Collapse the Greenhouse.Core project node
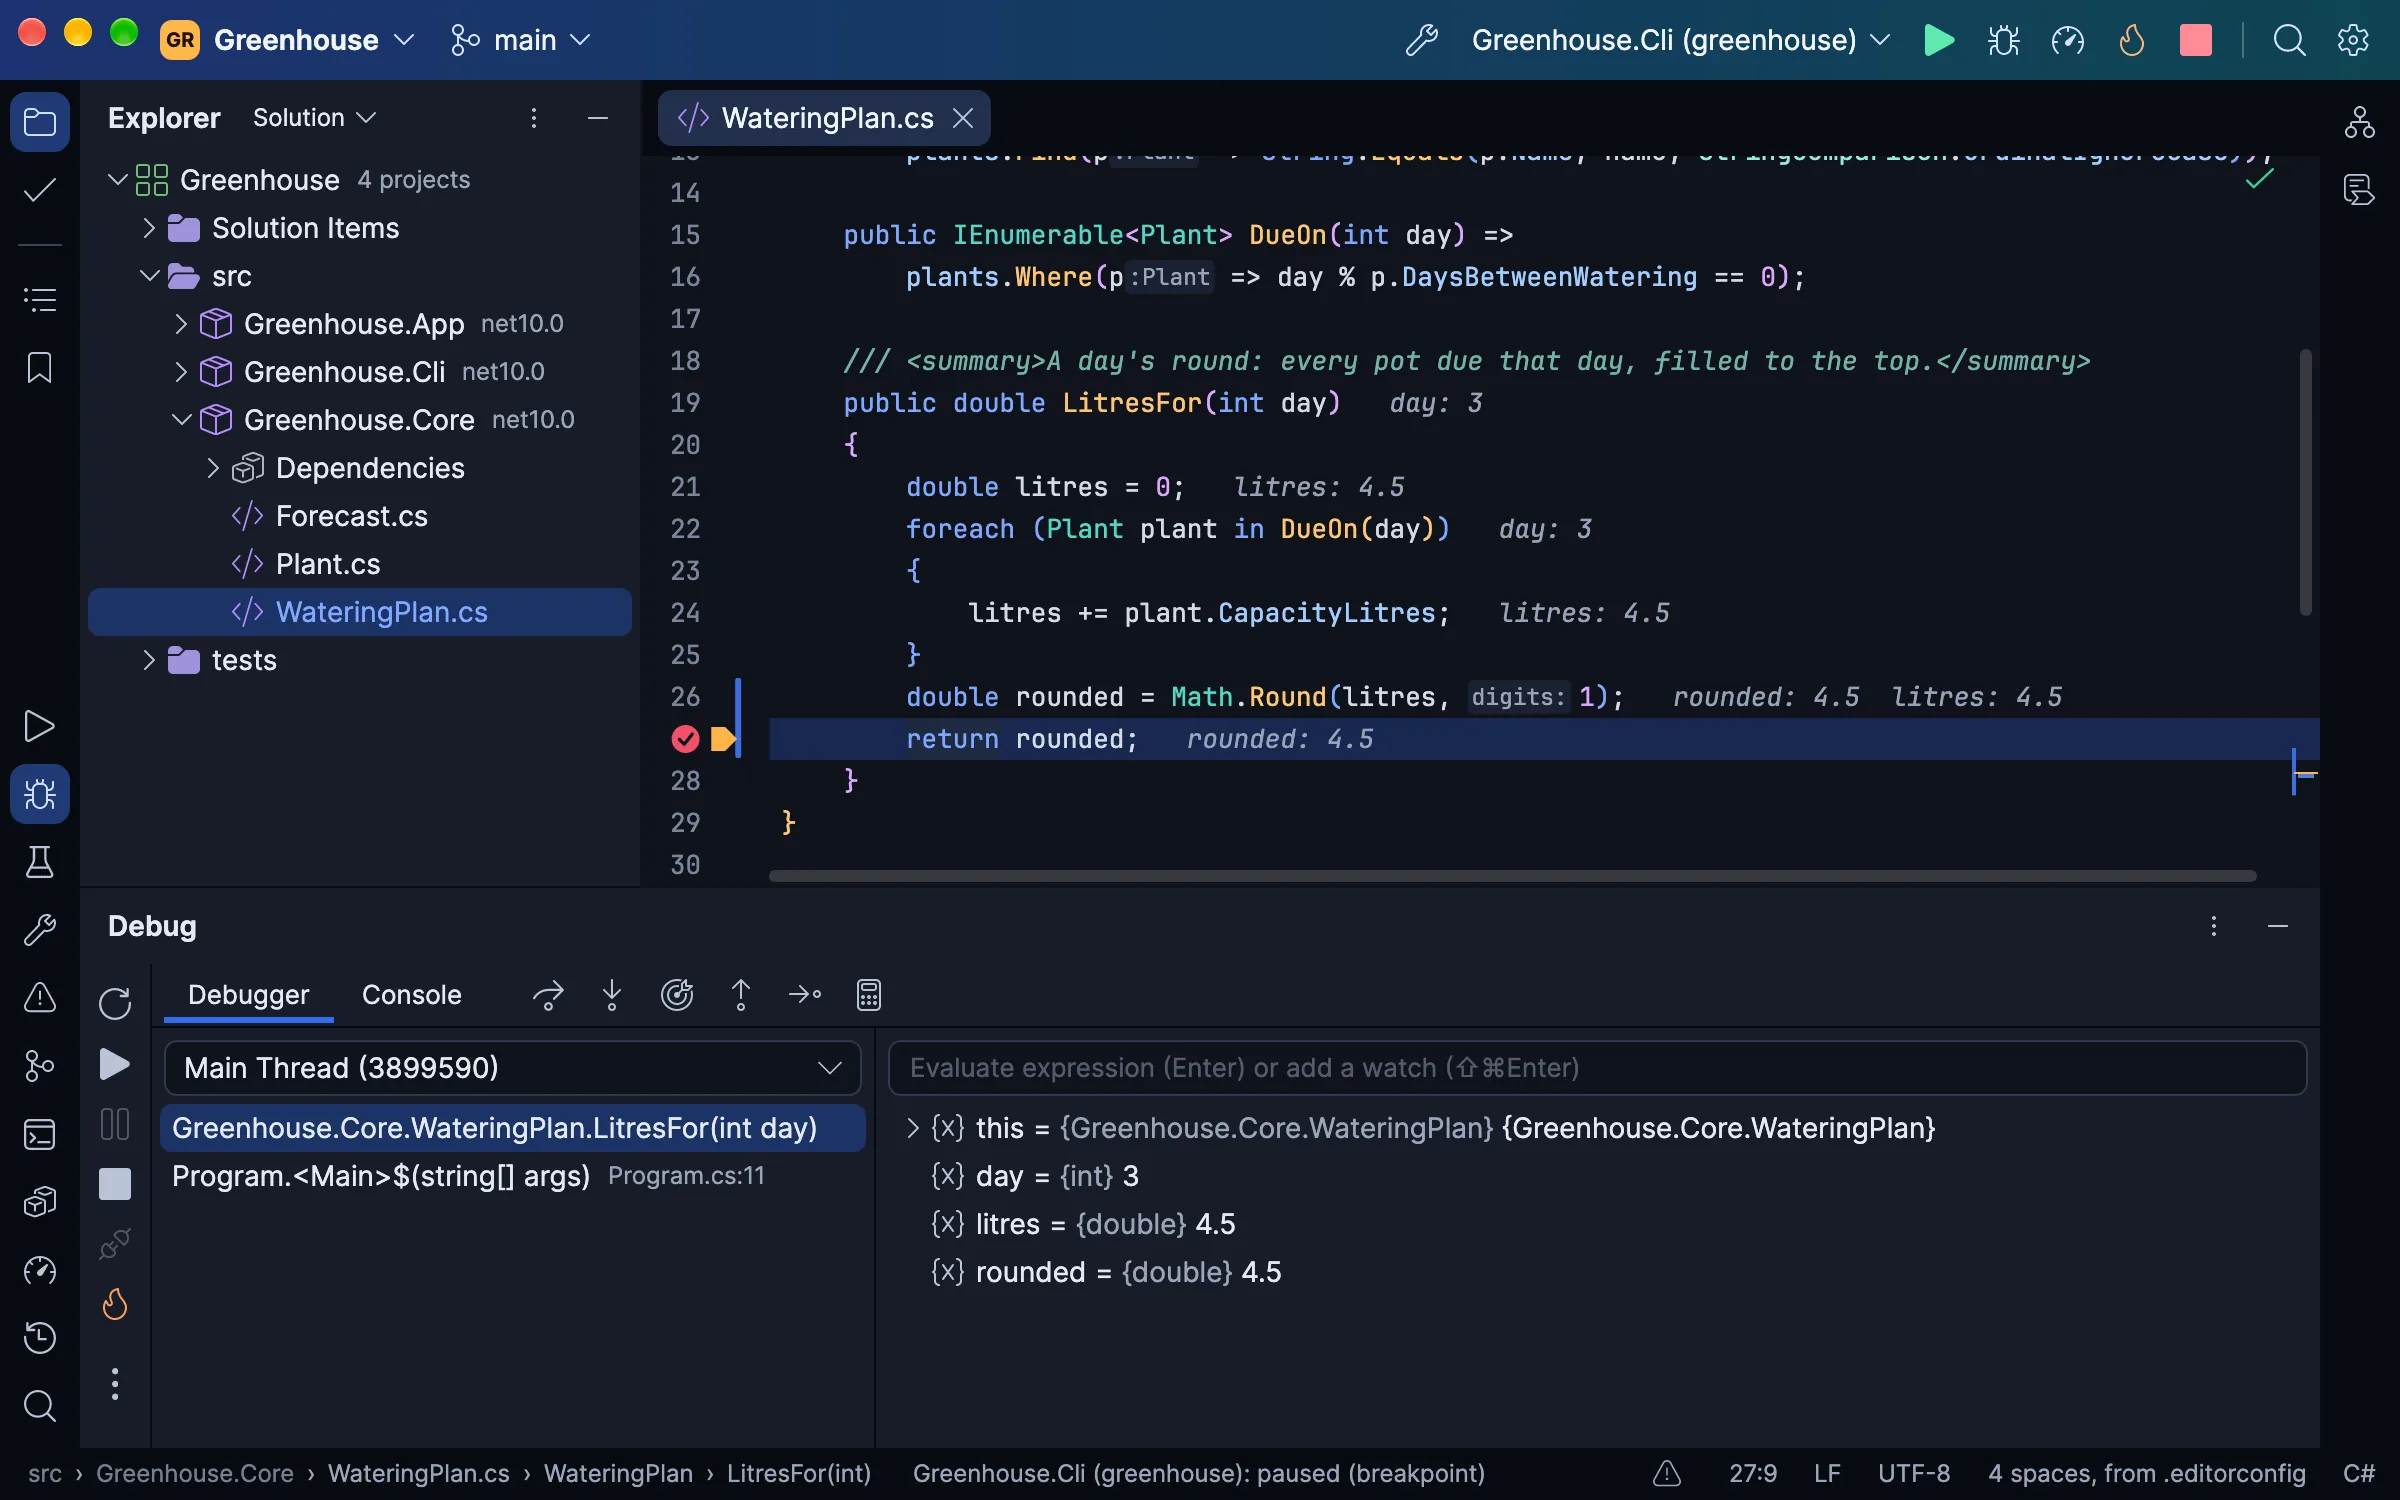 [x=181, y=420]
